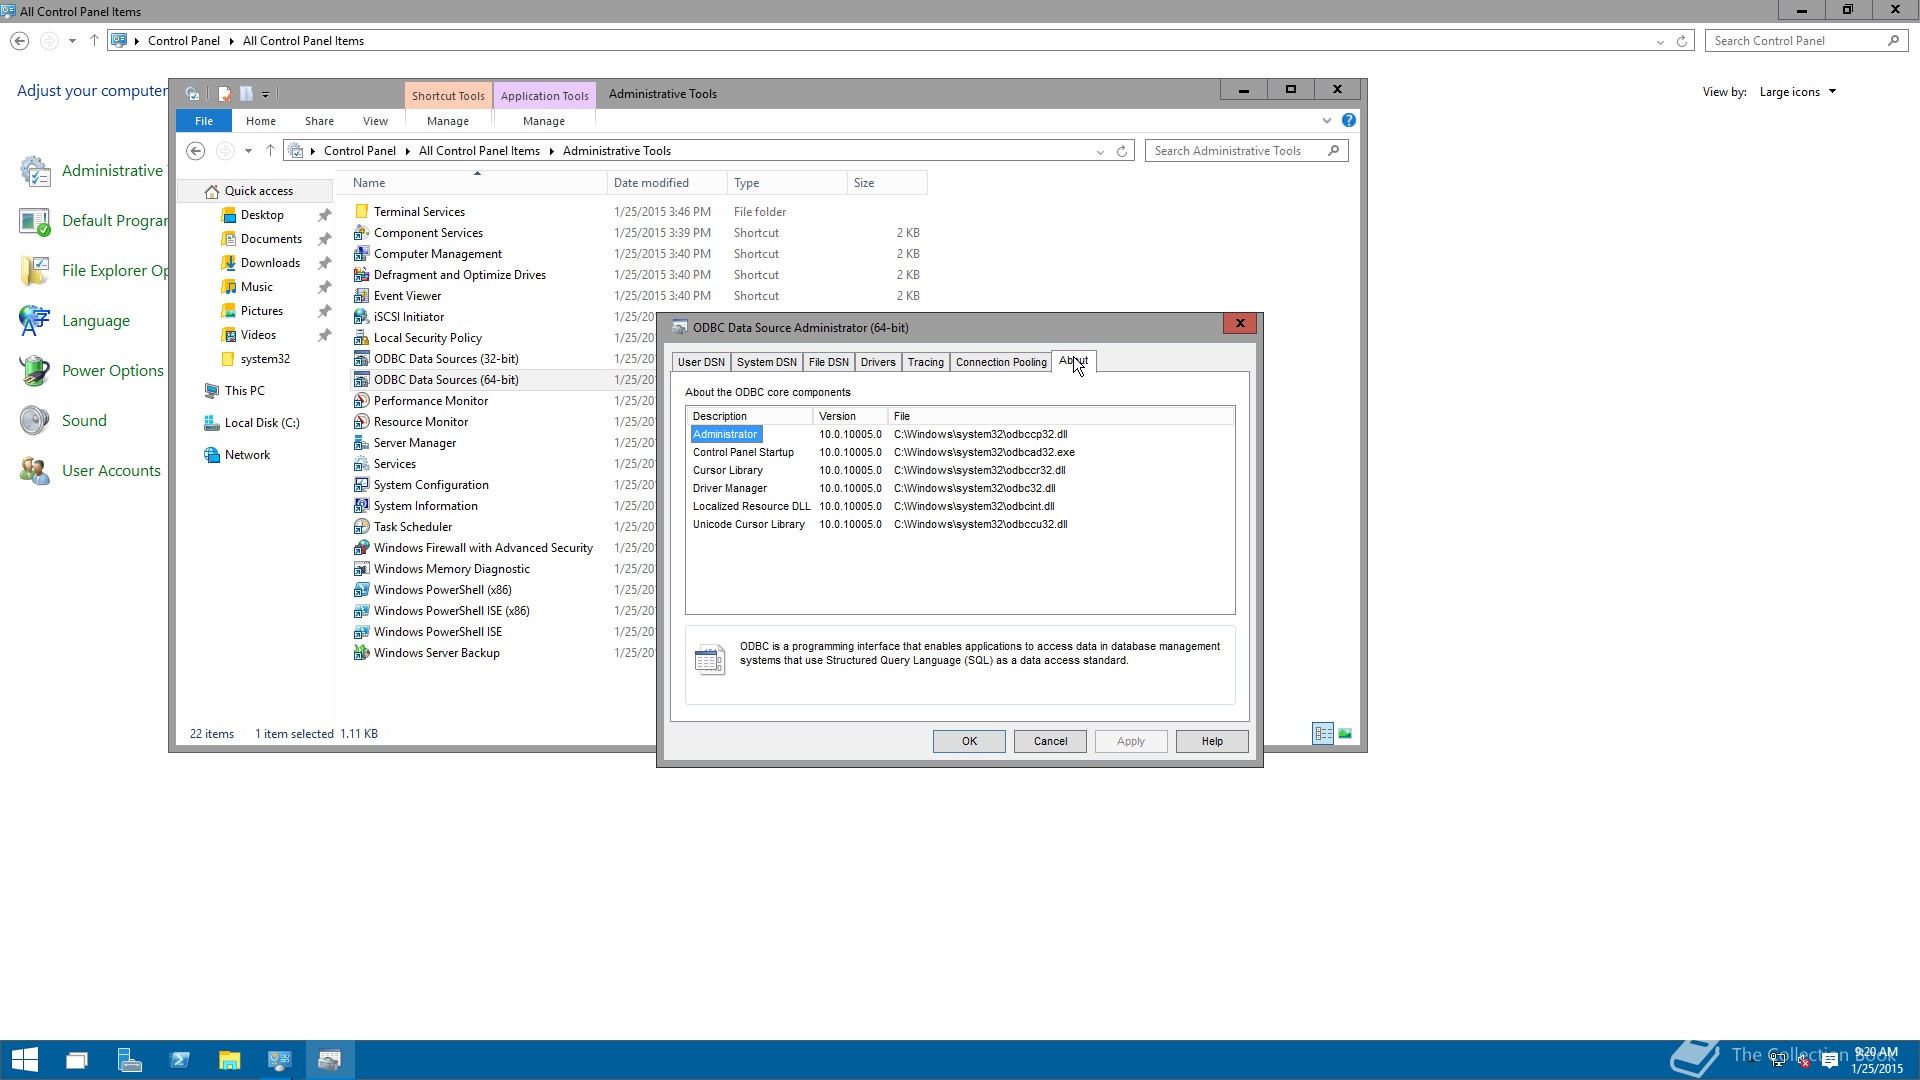Select Driver Manager row in ODBC components
Screen dimensions: 1920x1080
(x=960, y=489)
